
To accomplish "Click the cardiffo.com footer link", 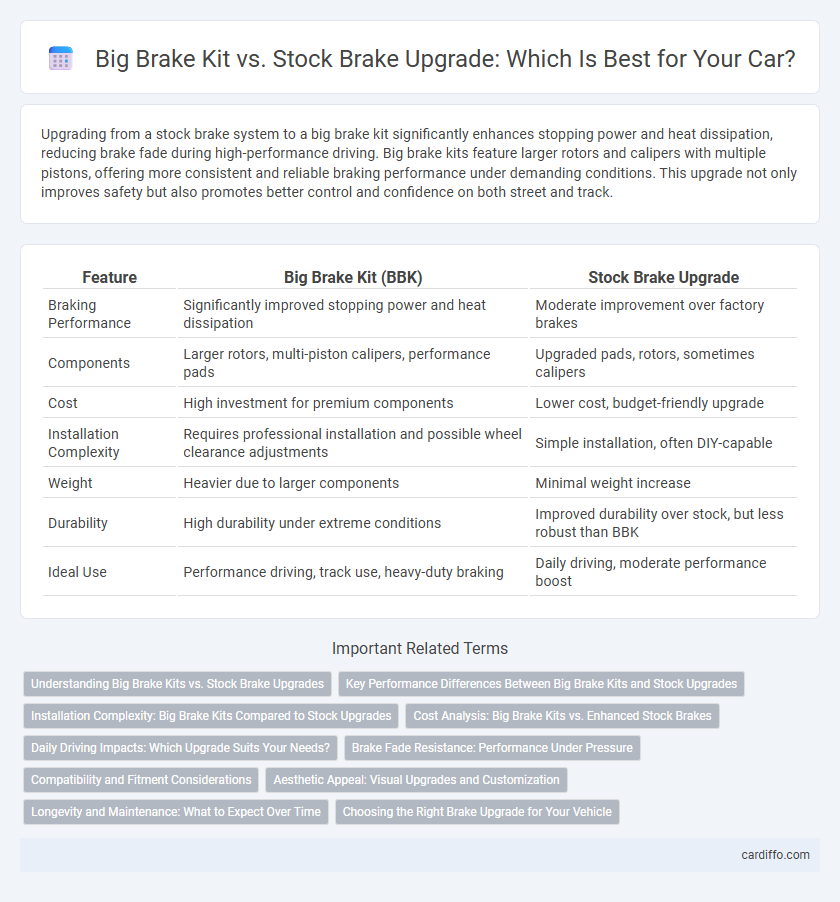I will pyautogui.click(x=775, y=855).
